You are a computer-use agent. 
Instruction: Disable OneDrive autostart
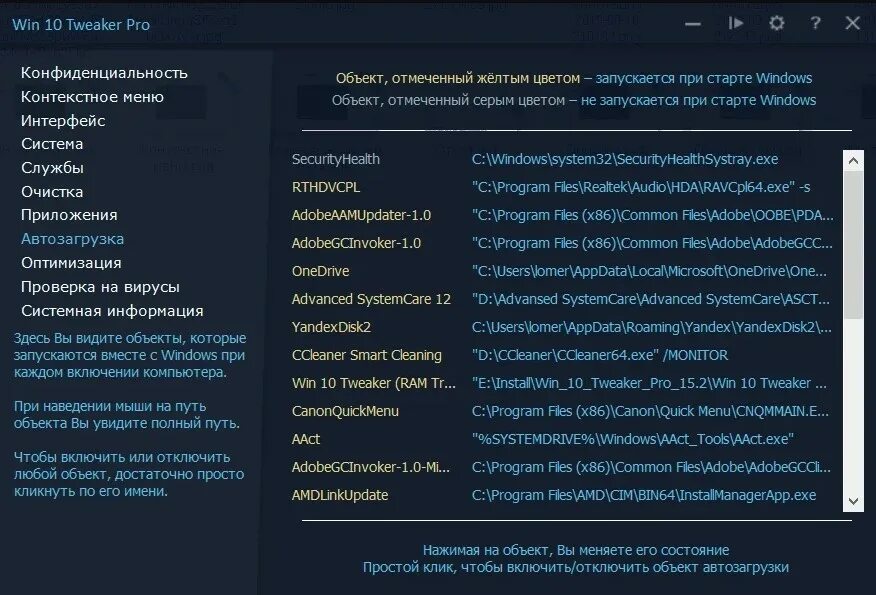pyautogui.click(x=321, y=271)
